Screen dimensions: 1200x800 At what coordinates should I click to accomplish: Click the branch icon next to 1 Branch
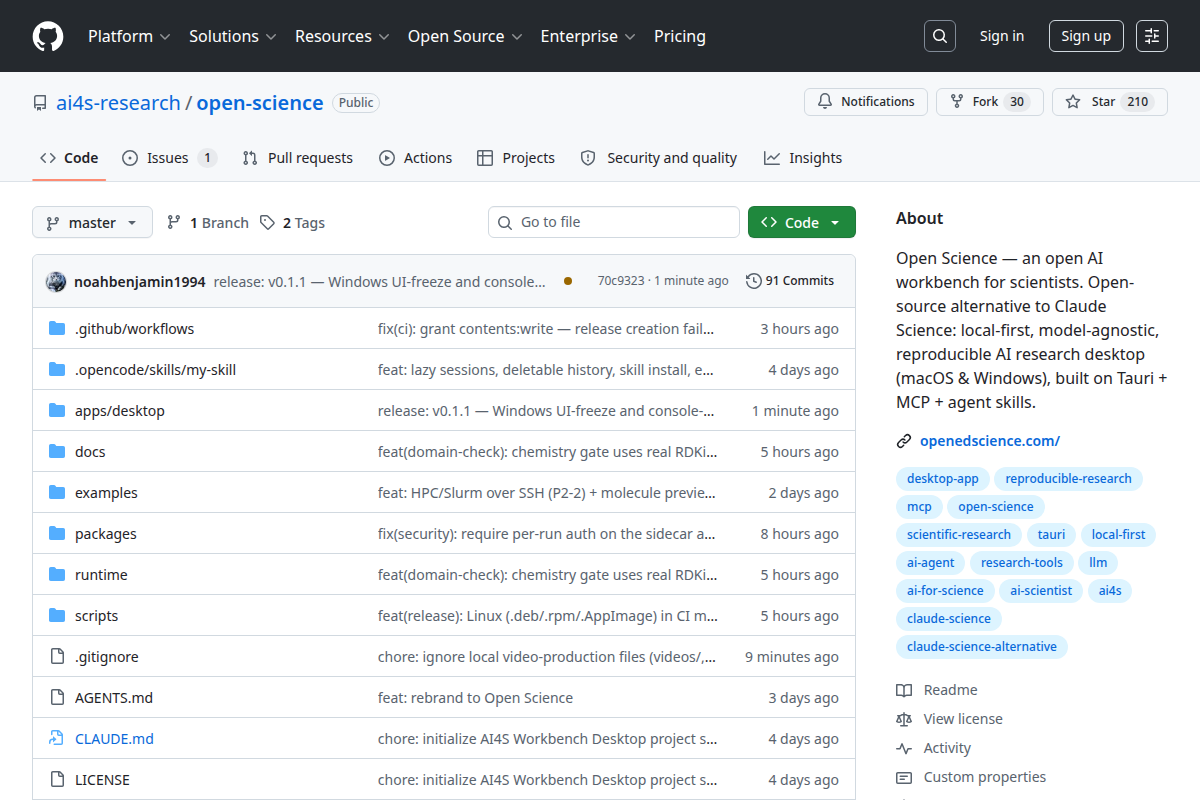[x=174, y=223]
